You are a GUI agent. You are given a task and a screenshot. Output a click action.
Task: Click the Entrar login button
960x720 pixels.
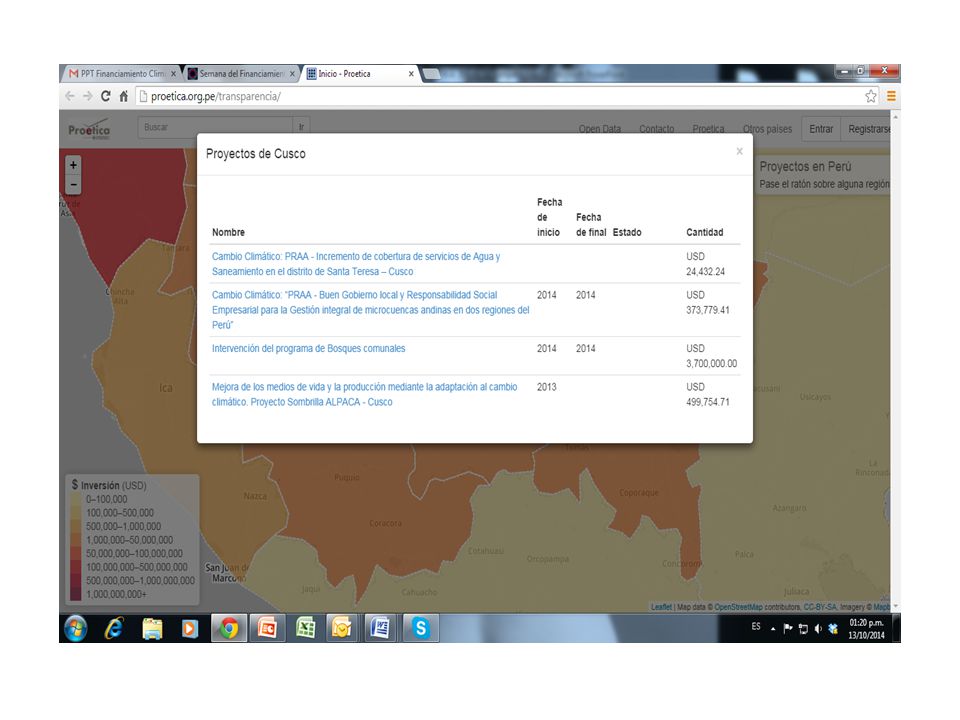tap(821, 129)
